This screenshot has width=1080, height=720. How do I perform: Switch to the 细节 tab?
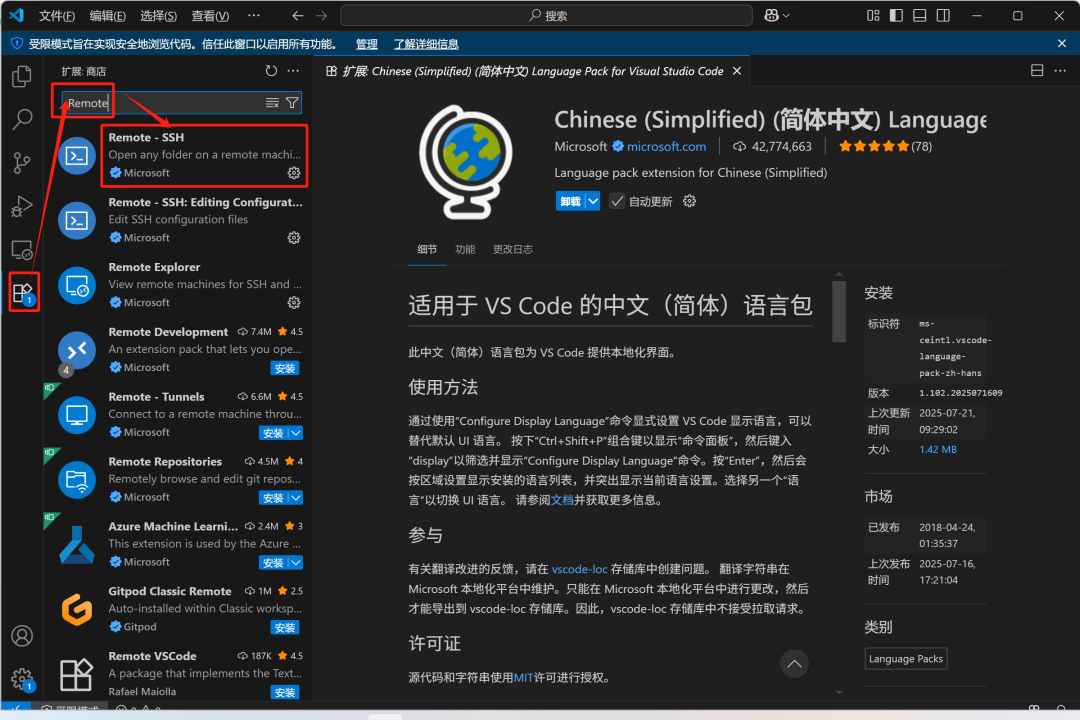[x=427, y=249]
